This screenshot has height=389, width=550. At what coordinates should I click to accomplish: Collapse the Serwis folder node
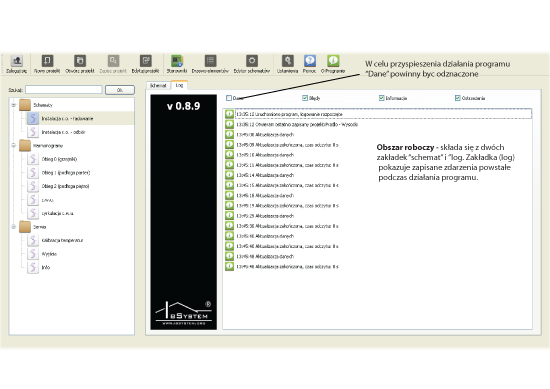click(x=14, y=227)
